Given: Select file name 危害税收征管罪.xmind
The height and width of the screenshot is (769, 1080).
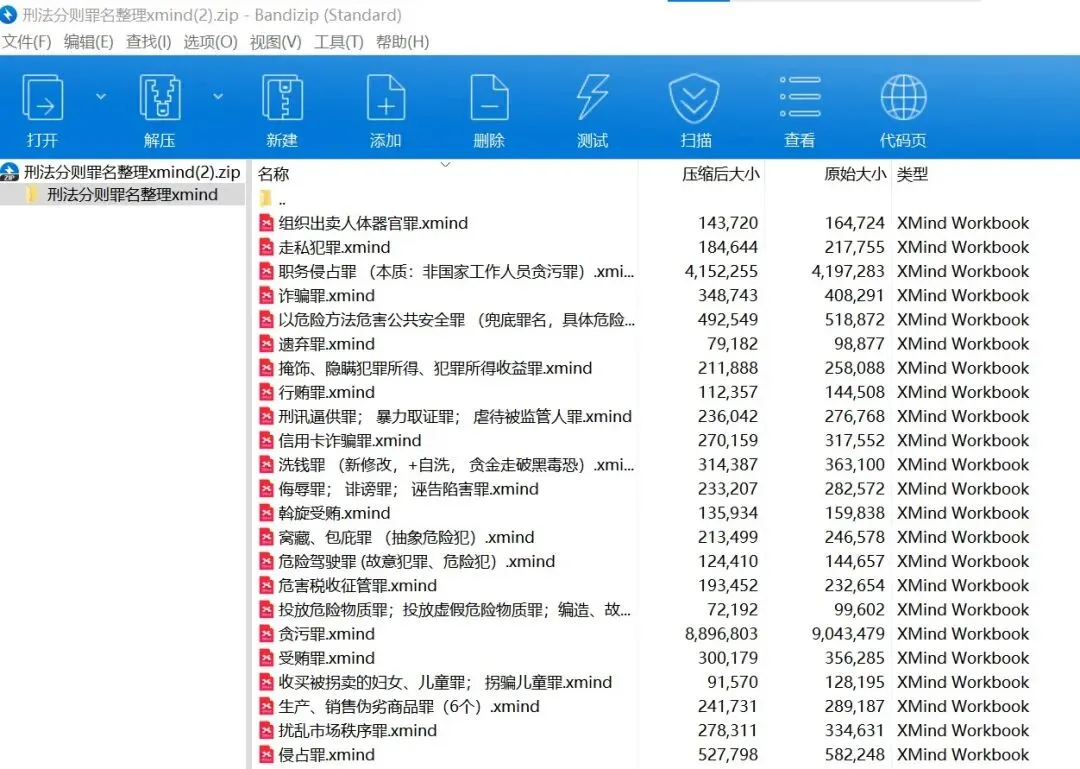Looking at the screenshot, I should (357, 586).
